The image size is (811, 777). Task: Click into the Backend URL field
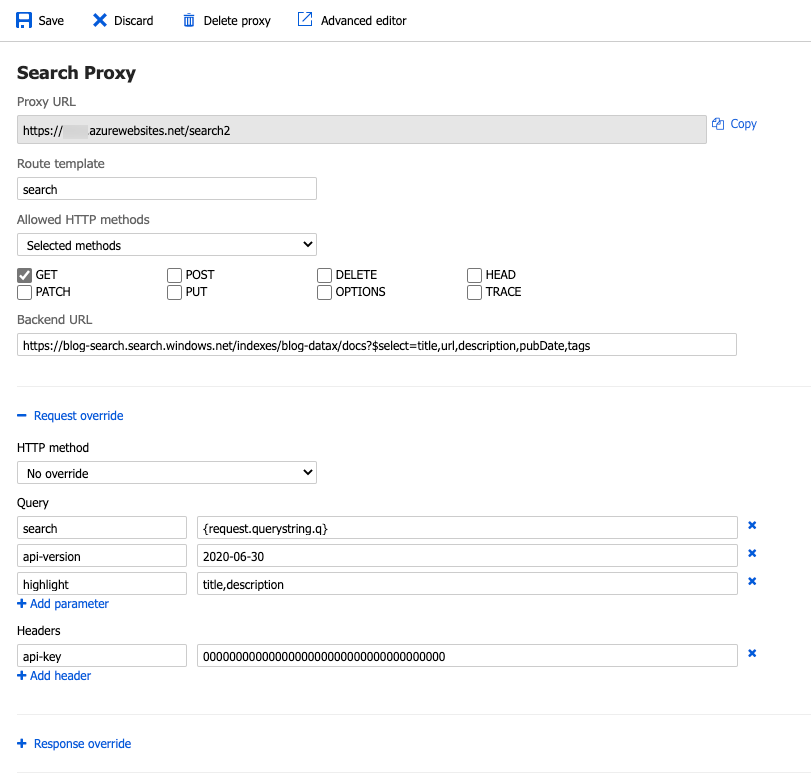coord(376,345)
